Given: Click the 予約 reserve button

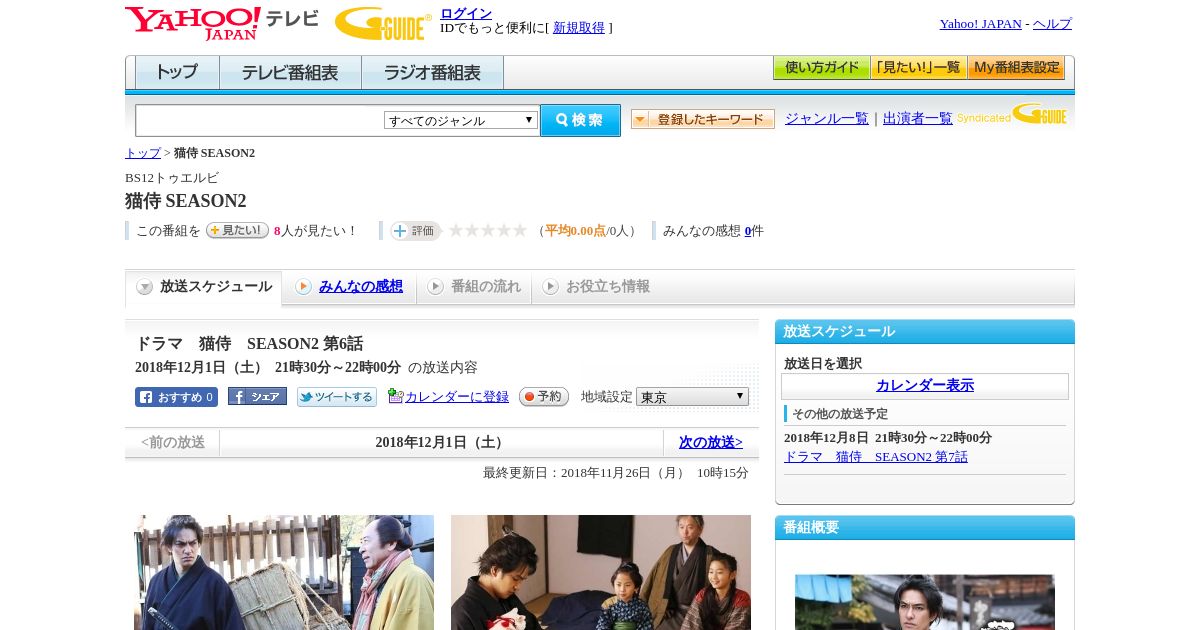Looking at the screenshot, I should click(544, 396).
